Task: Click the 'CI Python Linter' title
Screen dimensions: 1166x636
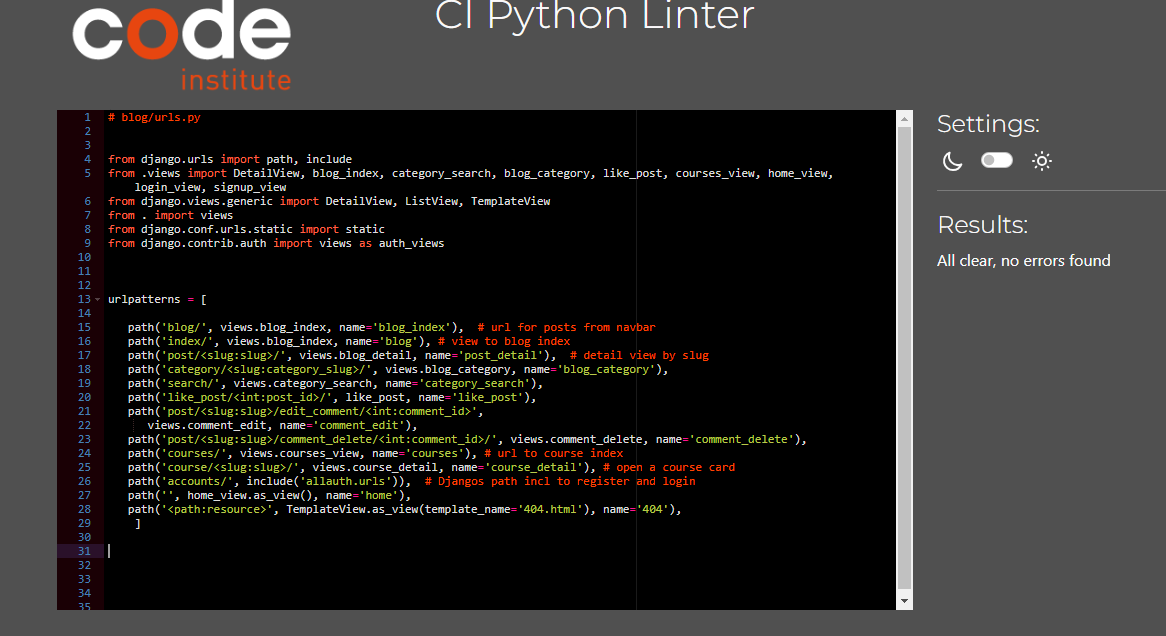Action: [x=594, y=16]
